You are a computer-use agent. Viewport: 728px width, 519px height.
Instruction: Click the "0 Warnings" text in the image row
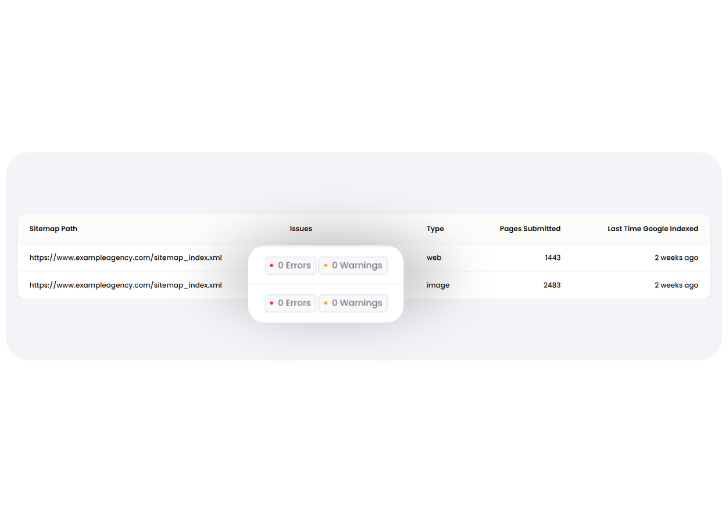click(x=357, y=303)
